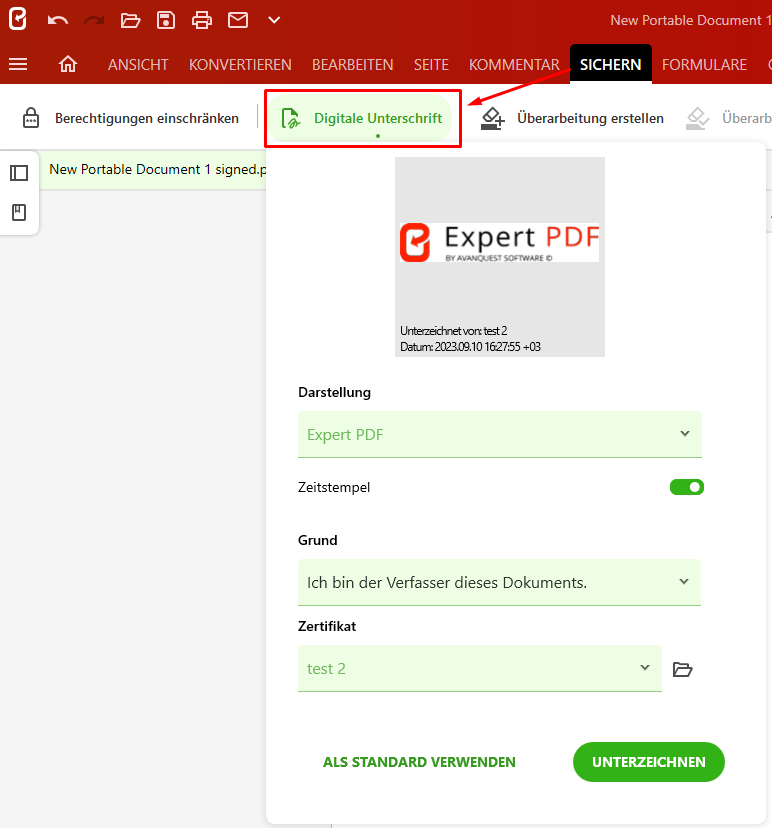This screenshot has width=772, height=828.
Task: Open the KOMMENTAR tab
Action: coord(514,64)
